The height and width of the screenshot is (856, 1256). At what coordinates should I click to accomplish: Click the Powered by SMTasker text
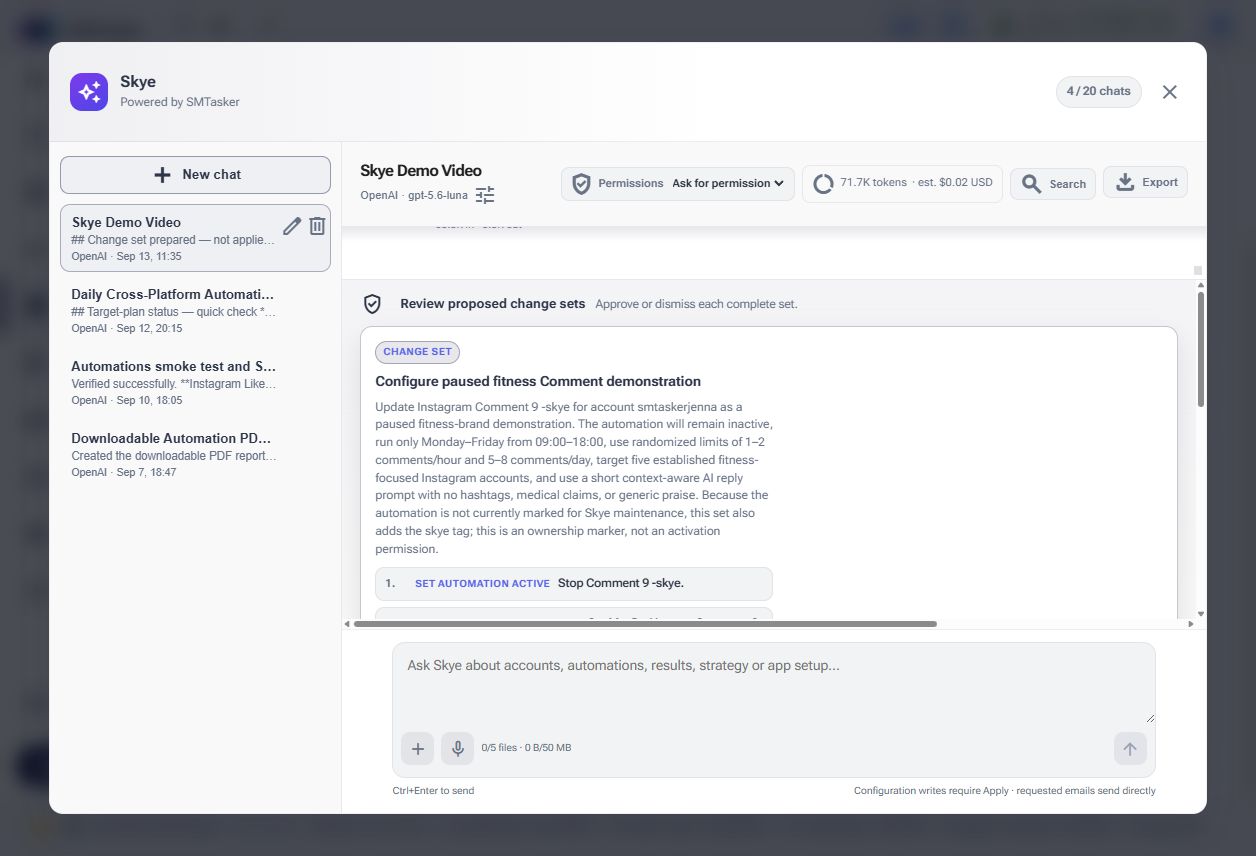[180, 102]
